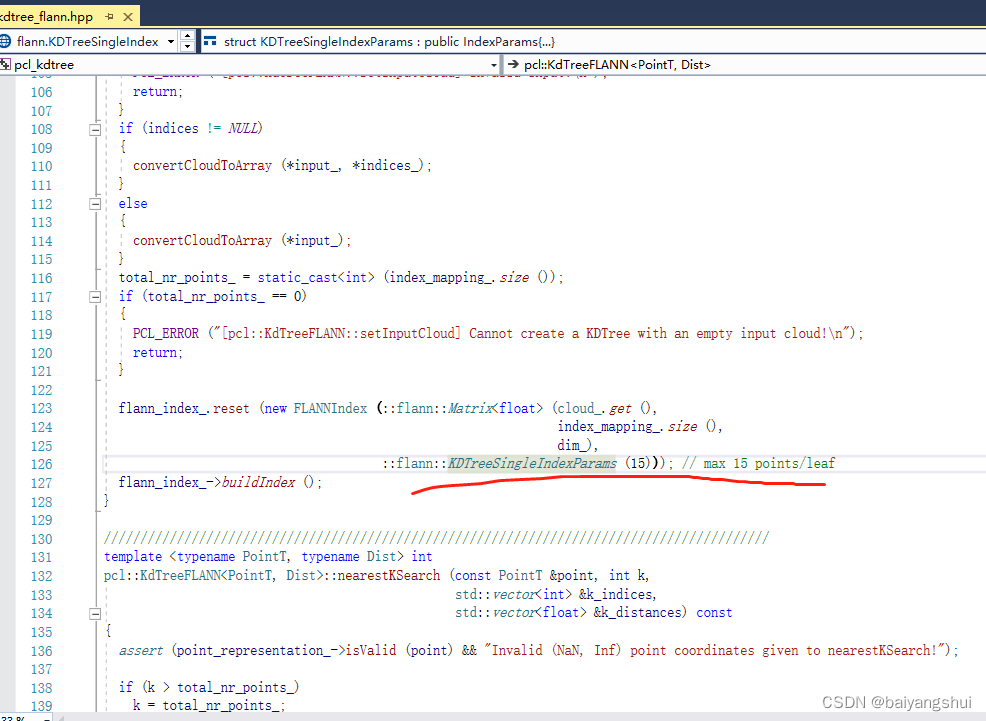Click the arrow icon before pcl::KdTreeFLANN
The height and width of the screenshot is (721, 986).
coord(512,64)
